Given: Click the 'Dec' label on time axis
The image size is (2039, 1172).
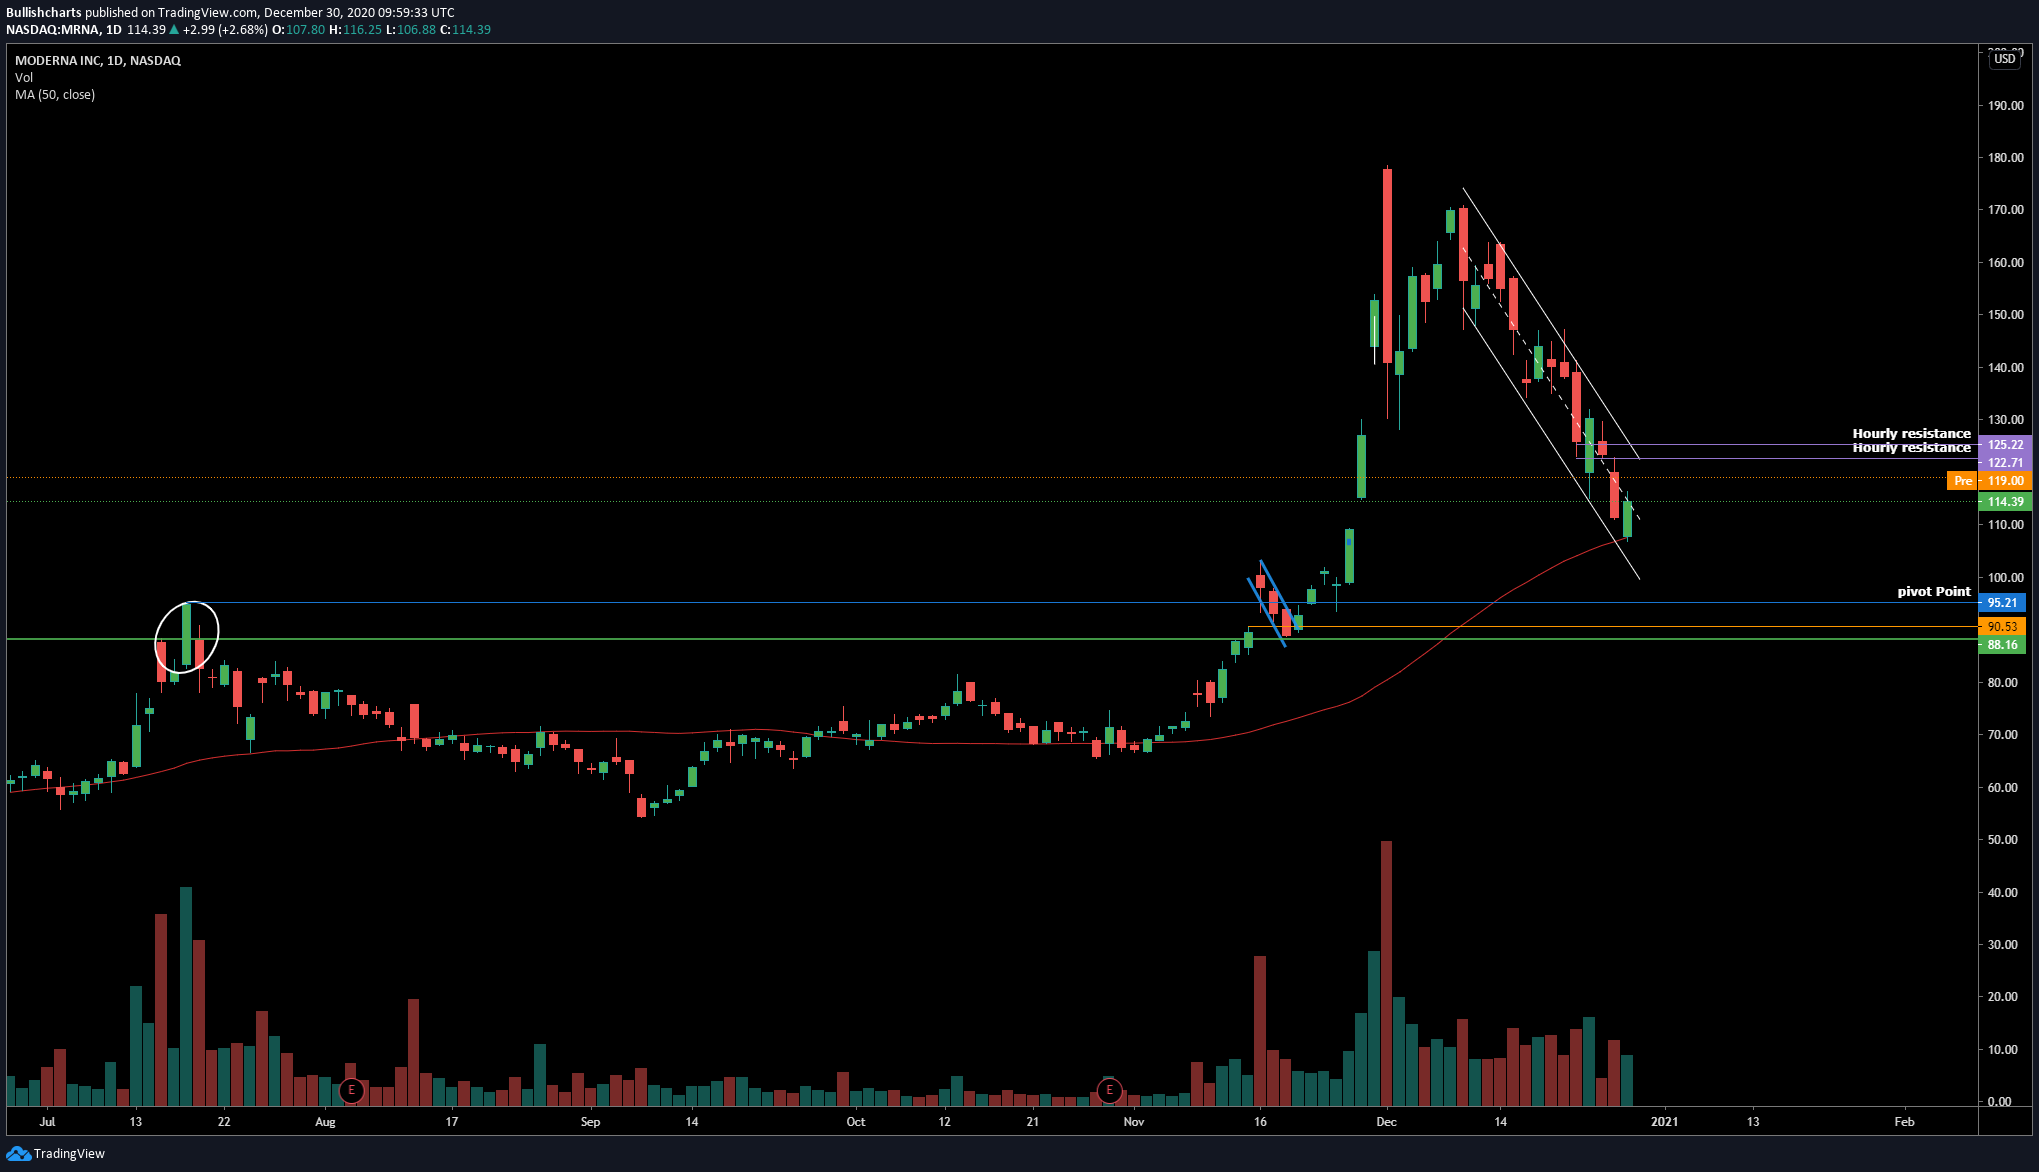Looking at the screenshot, I should [x=1386, y=1122].
